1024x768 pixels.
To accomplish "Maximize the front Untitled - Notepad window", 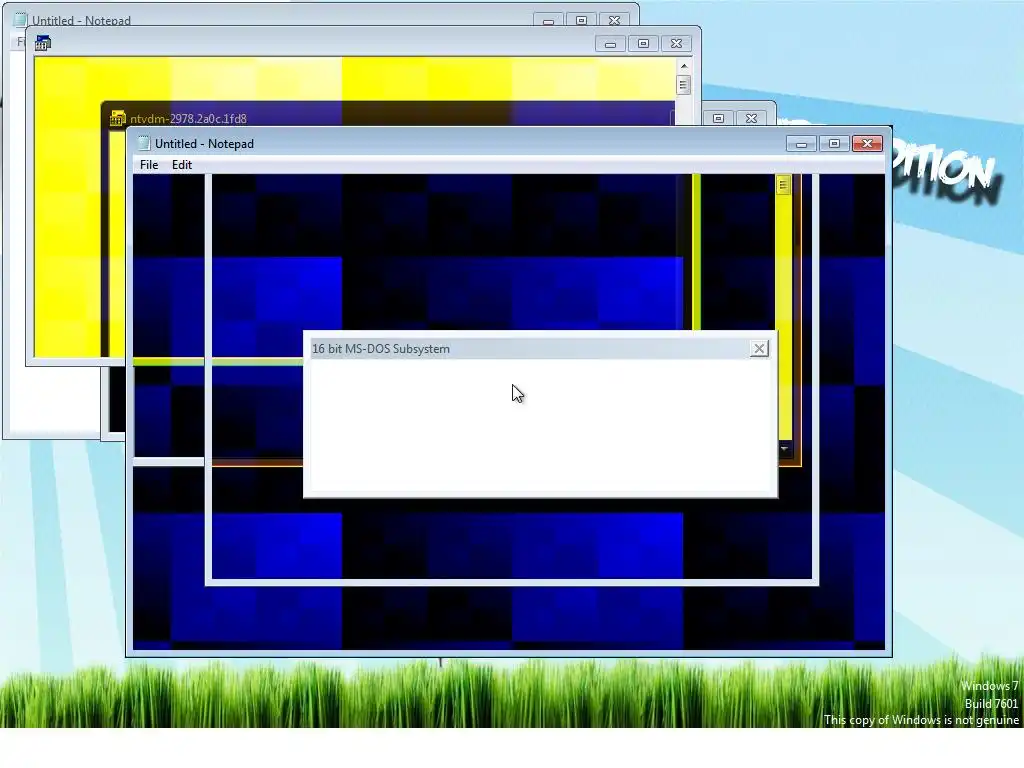I will (834, 144).
